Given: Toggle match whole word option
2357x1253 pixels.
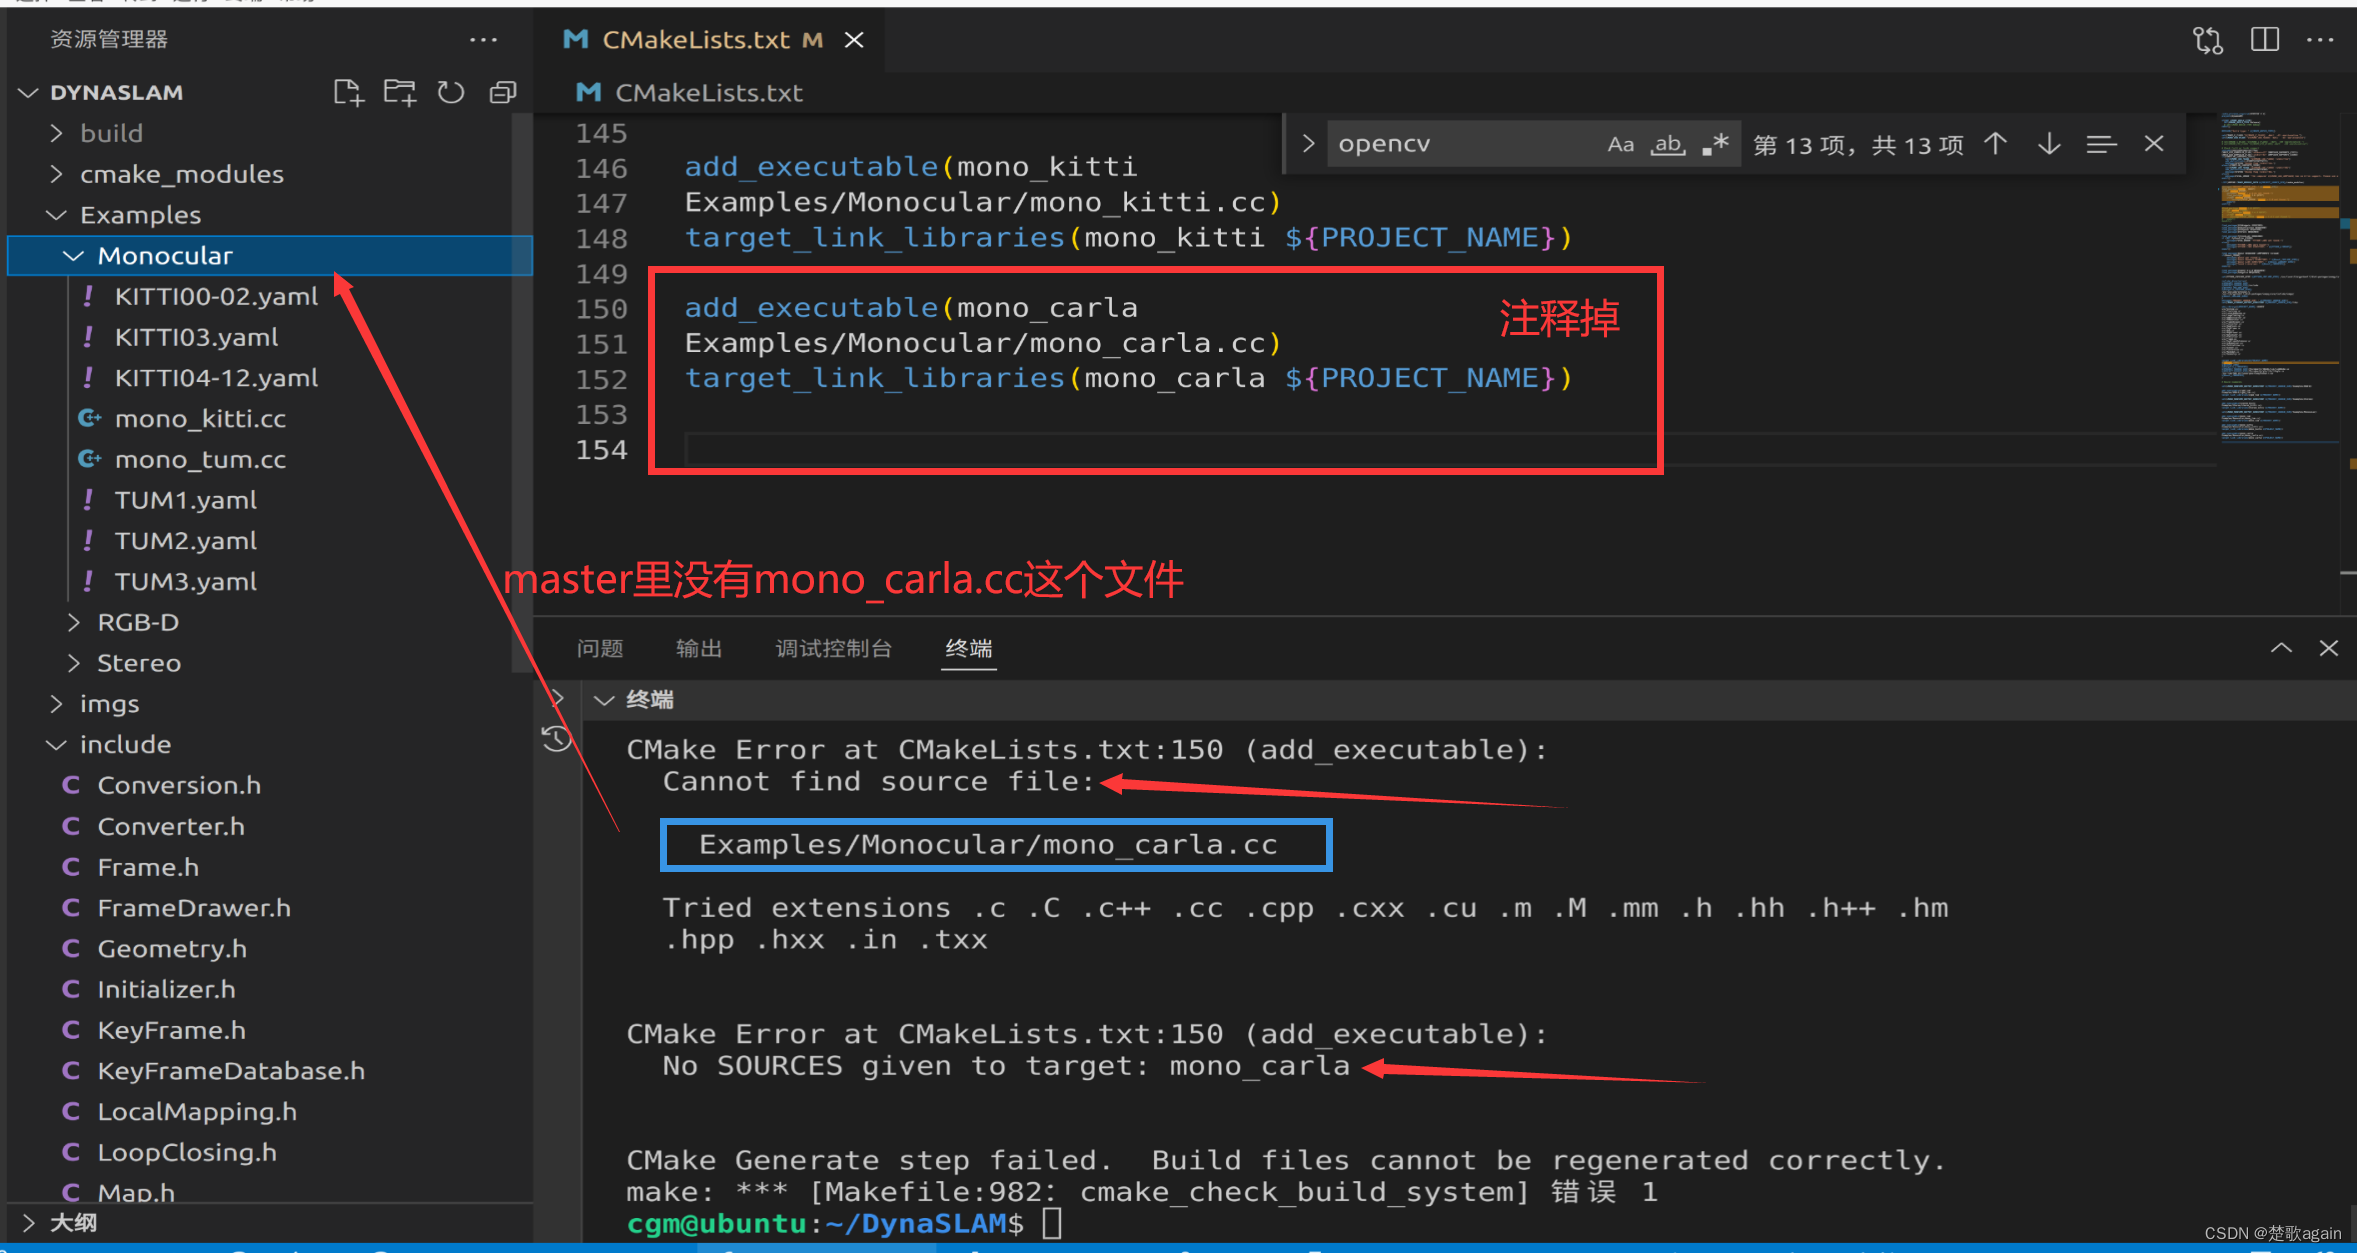Looking at the screenshot, I should point(1667,145).
